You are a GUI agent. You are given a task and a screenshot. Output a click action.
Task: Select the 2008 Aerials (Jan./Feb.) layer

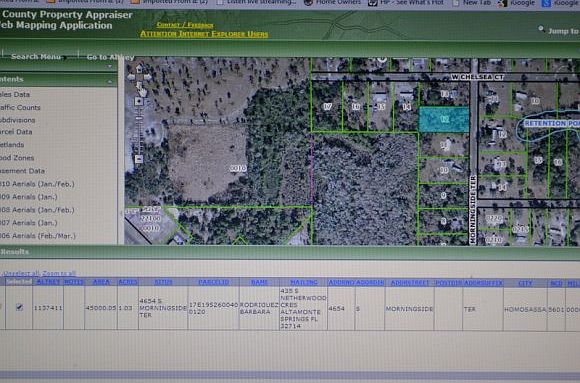[37, 210]
